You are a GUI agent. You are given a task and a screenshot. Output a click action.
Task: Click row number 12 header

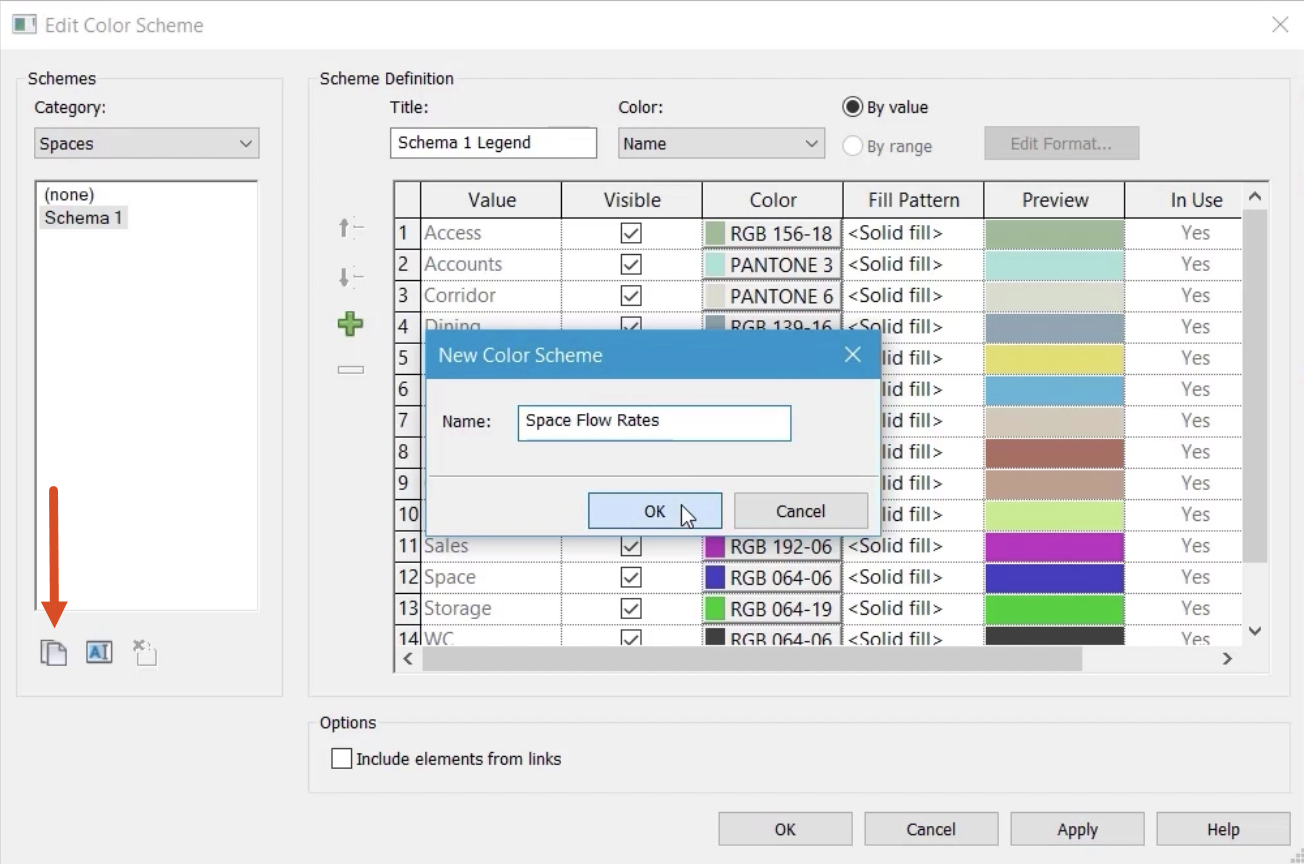point(408,577)
